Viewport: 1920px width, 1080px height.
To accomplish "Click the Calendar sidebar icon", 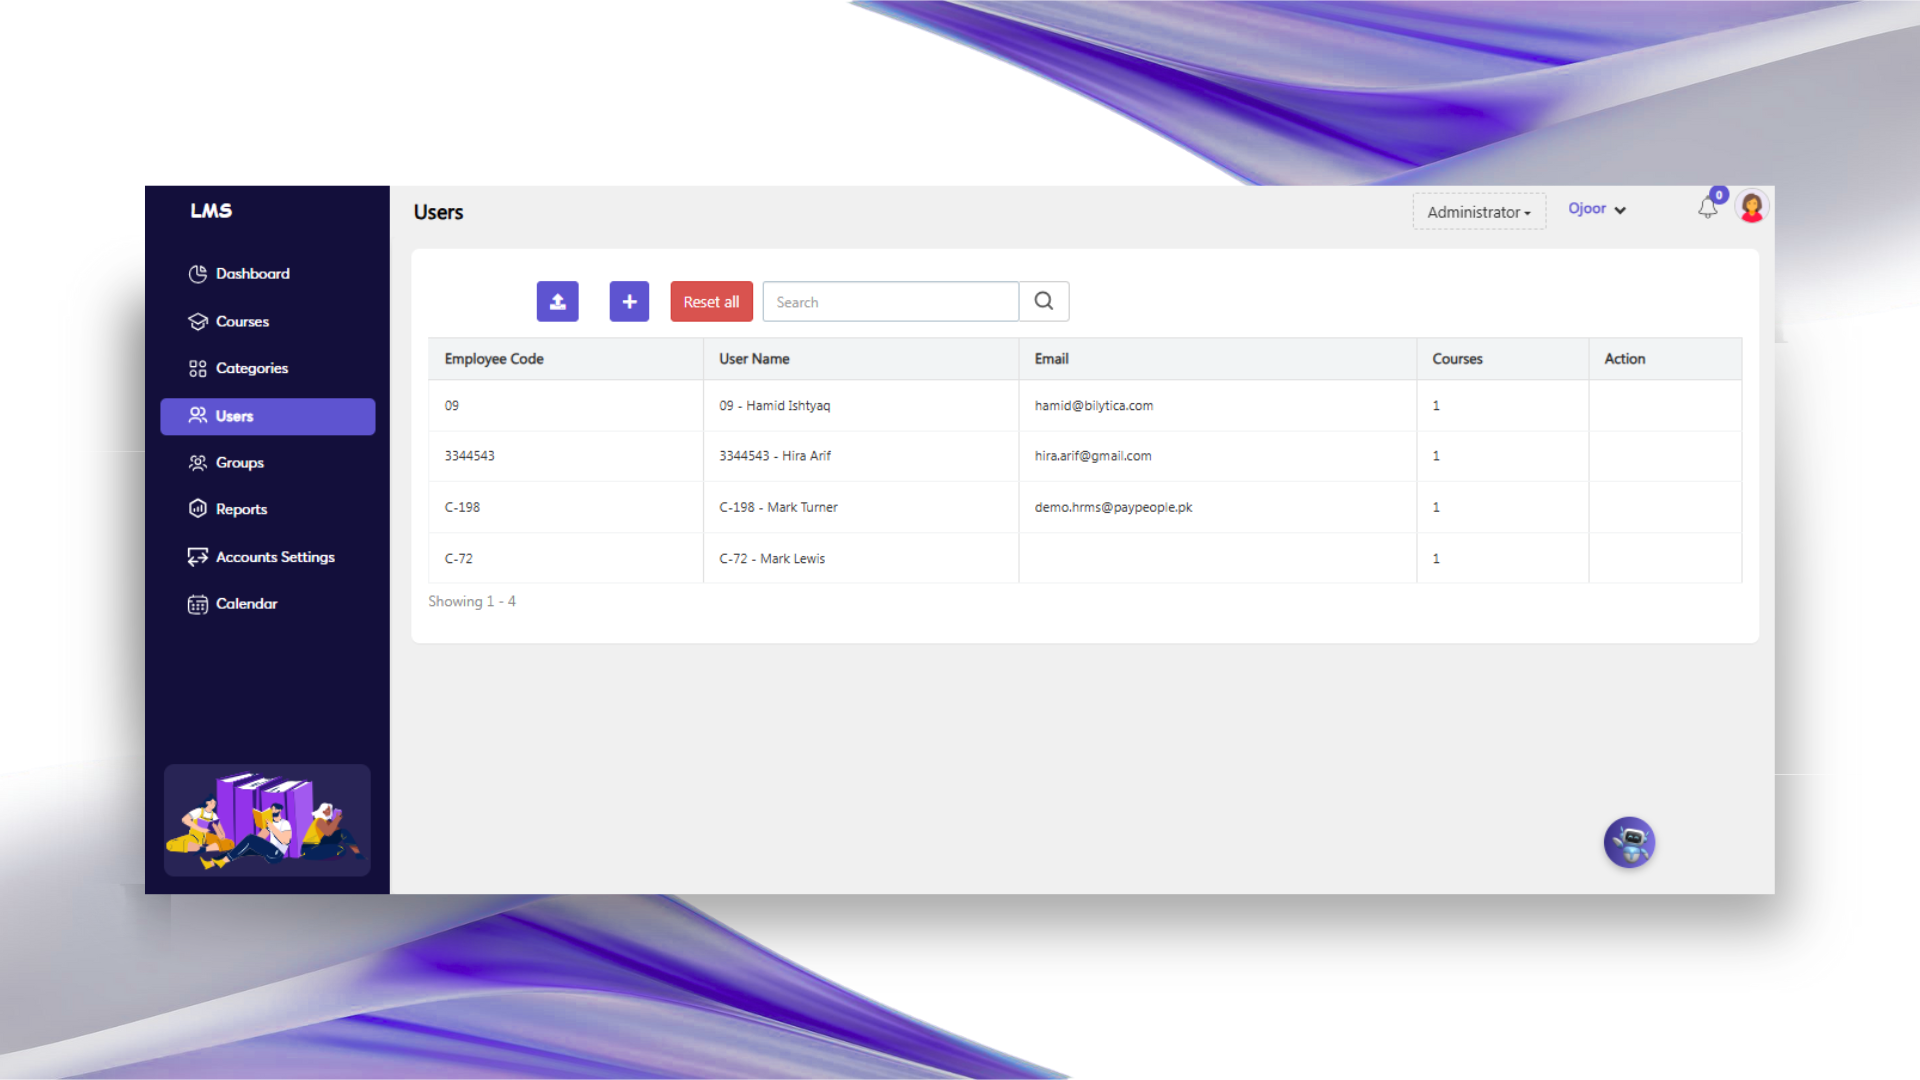I will (198, 604).
